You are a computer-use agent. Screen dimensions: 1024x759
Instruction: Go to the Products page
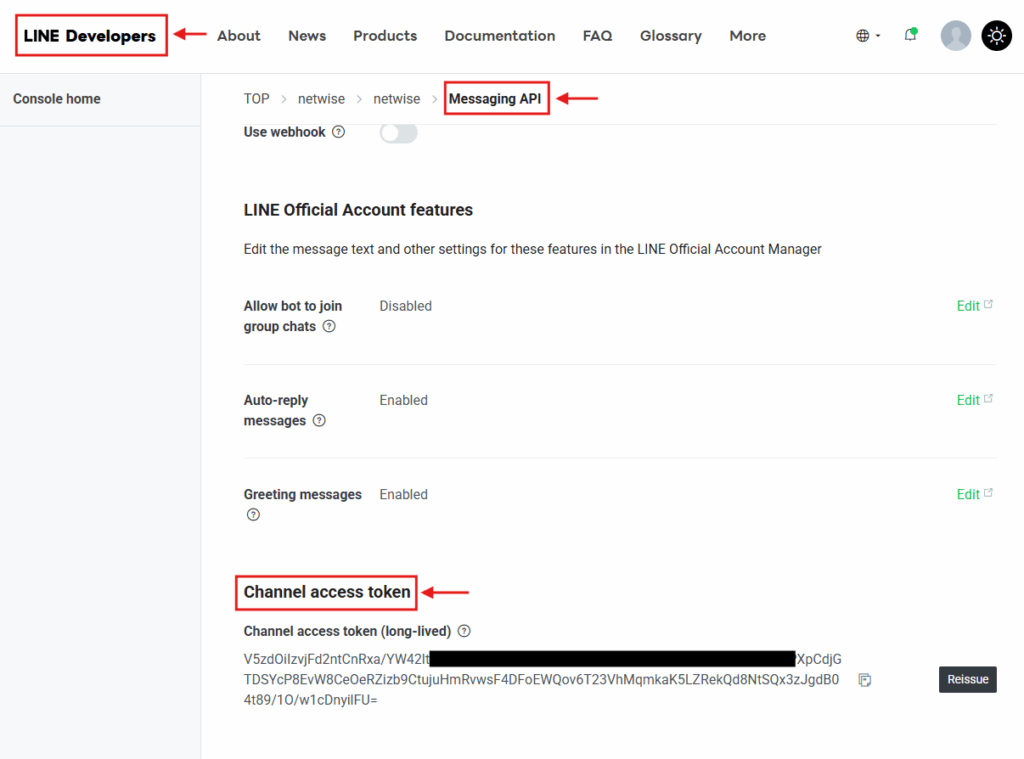(384, 36)
